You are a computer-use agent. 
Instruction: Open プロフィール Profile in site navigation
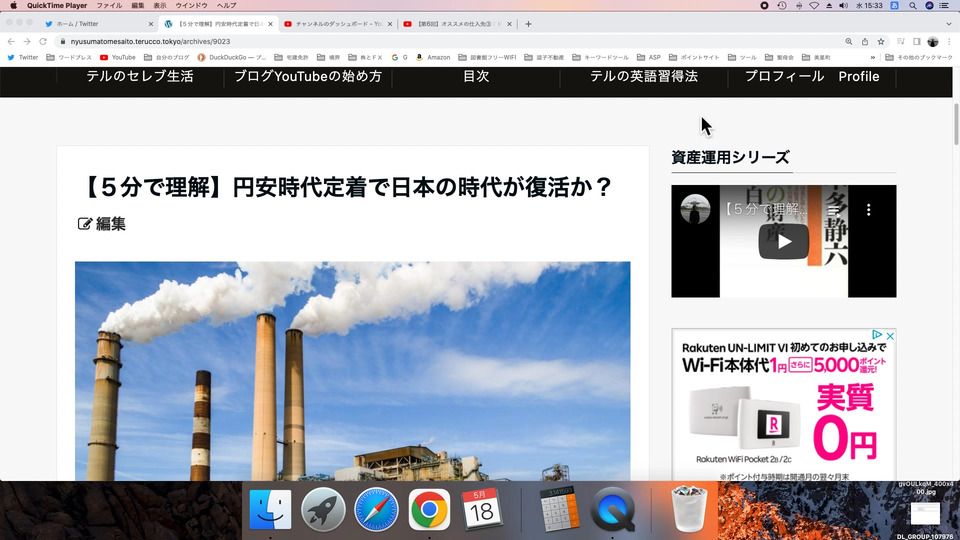(x=812, y=77)
